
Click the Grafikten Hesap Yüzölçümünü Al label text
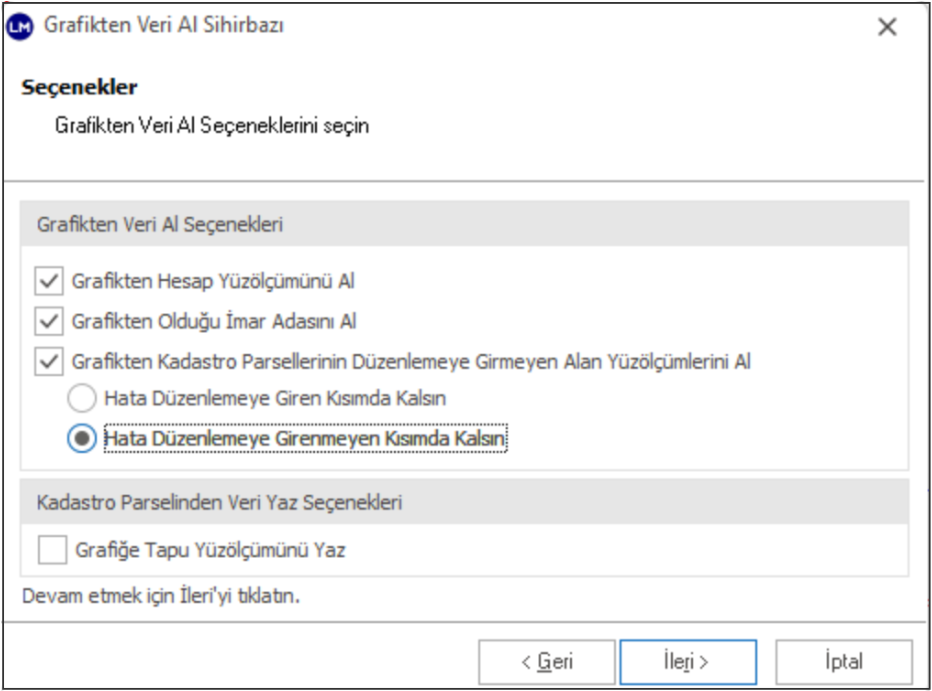[213, 282]
